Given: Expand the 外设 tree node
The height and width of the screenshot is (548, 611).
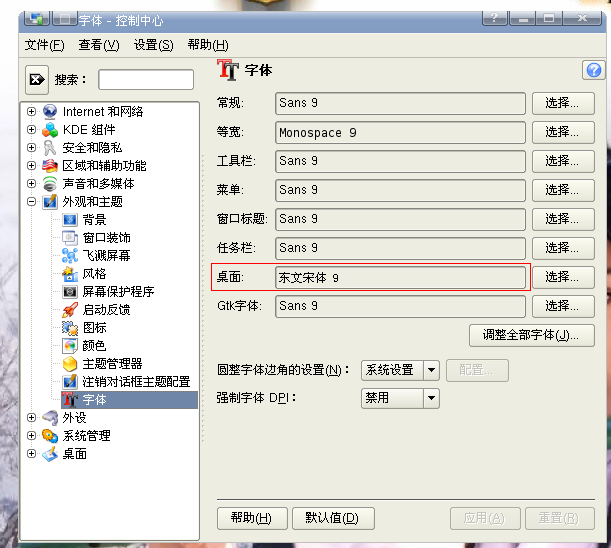Looking at the screenshot, I should 32,417.
